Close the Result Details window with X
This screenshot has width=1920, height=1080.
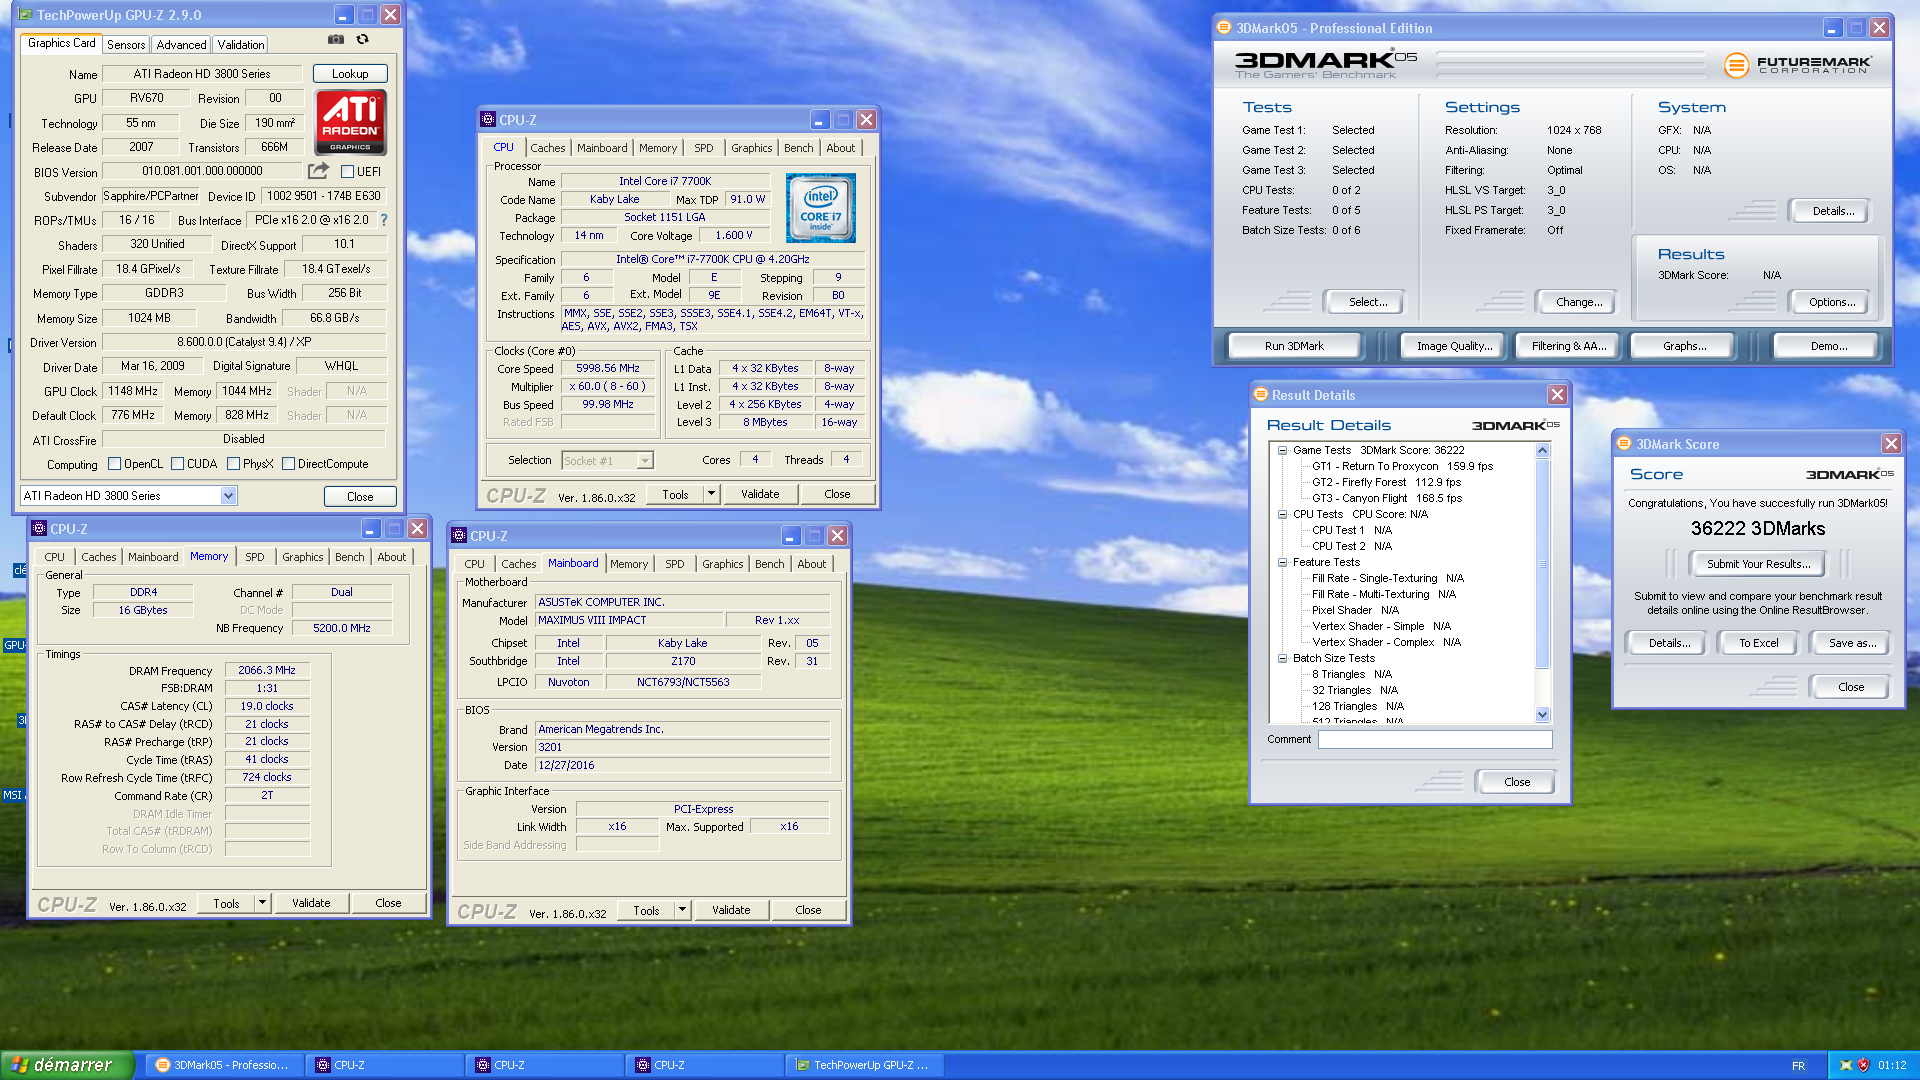coord(1557,395)
